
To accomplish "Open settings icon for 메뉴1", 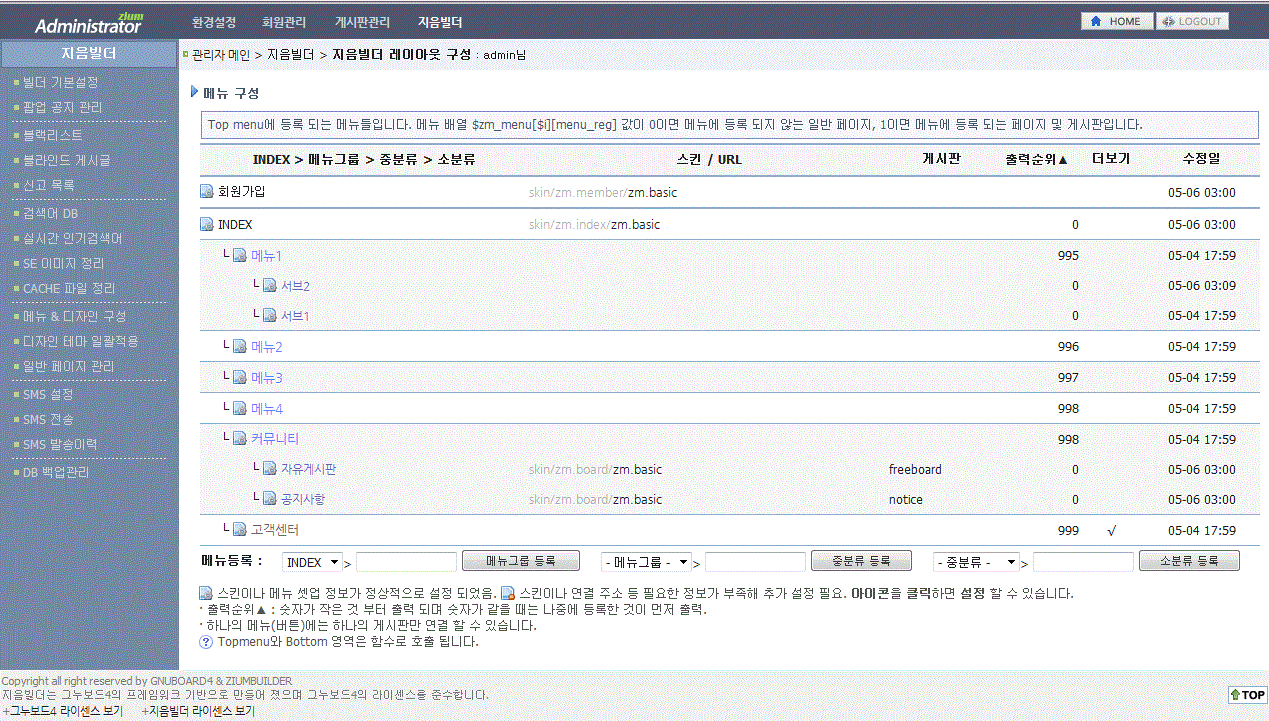I will pos(239,256).
